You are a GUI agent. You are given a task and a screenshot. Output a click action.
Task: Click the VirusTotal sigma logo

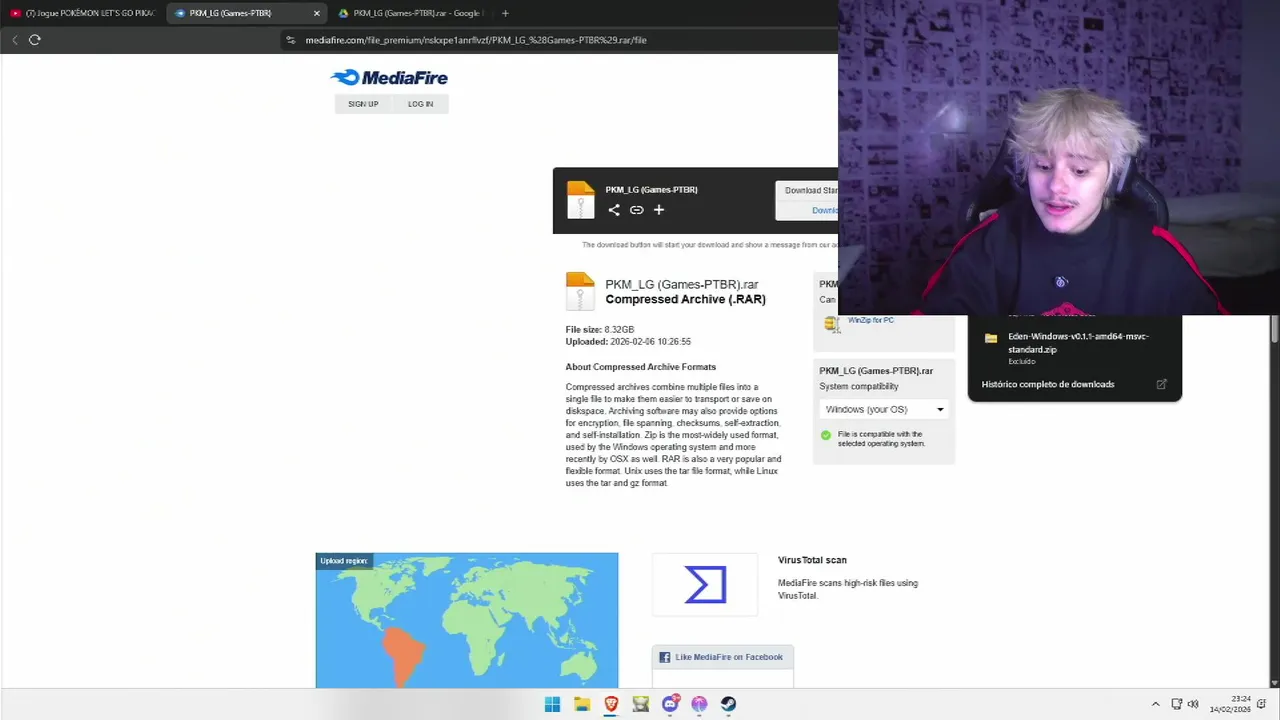pyautogui.click(x=705, y=585)
